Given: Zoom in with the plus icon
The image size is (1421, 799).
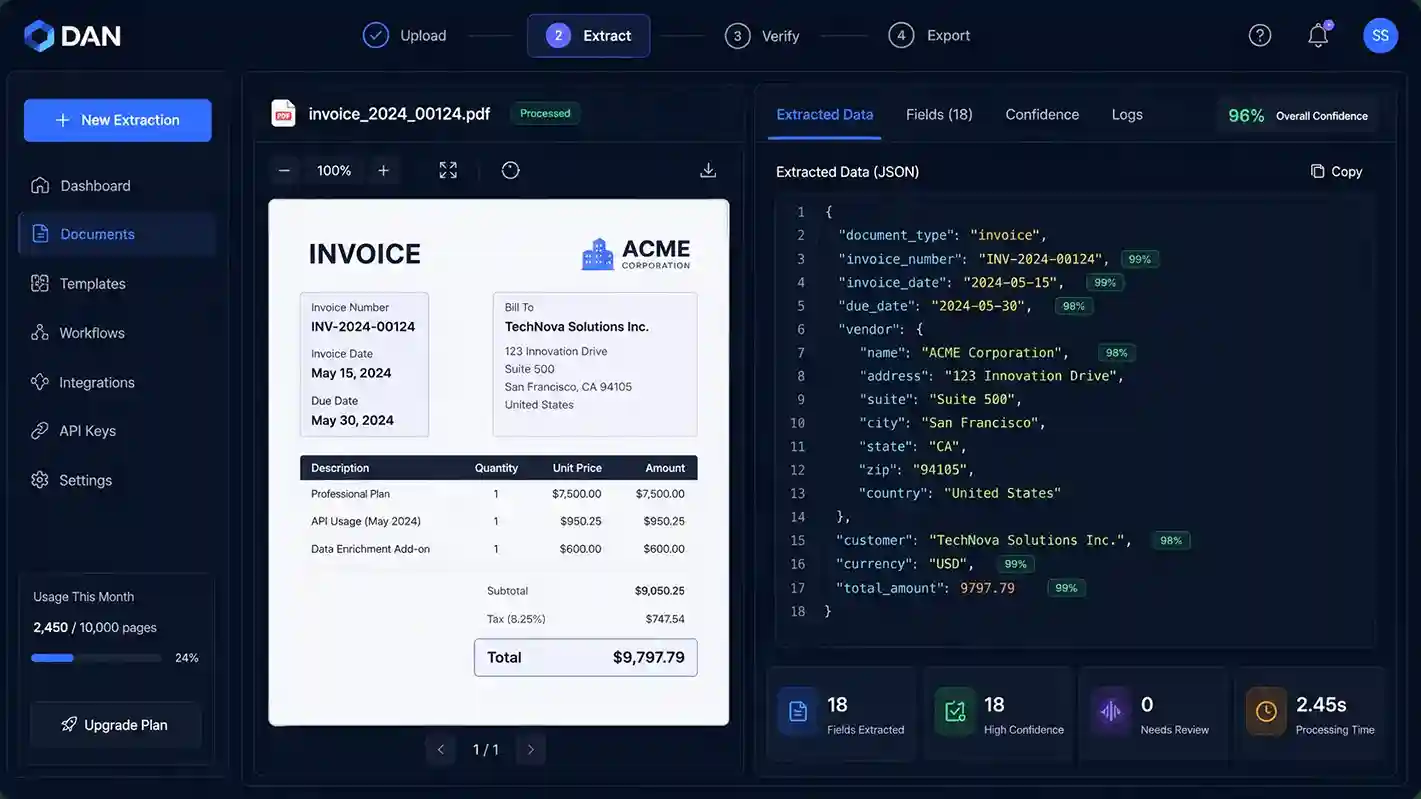Looking at the screenshot, I should [x=383, y=171].
